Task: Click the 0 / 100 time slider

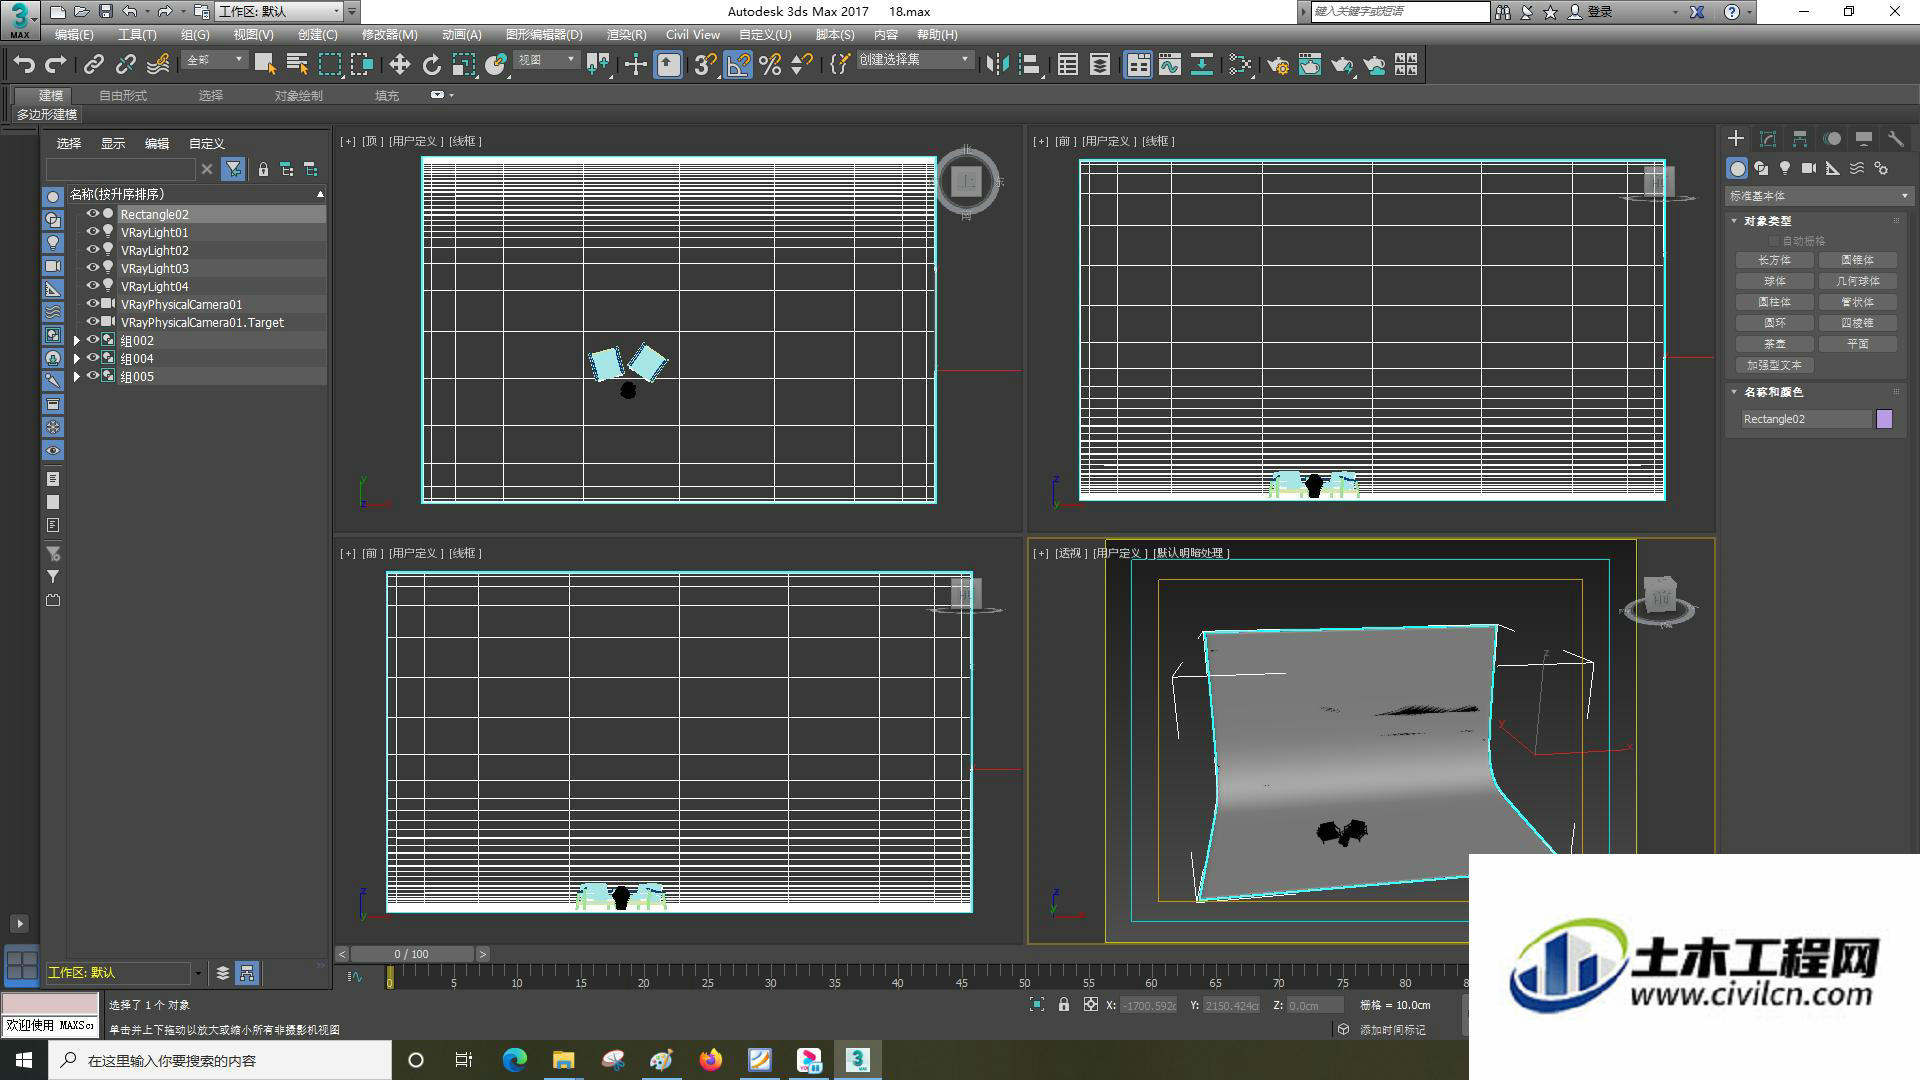Action: [411, 954]
